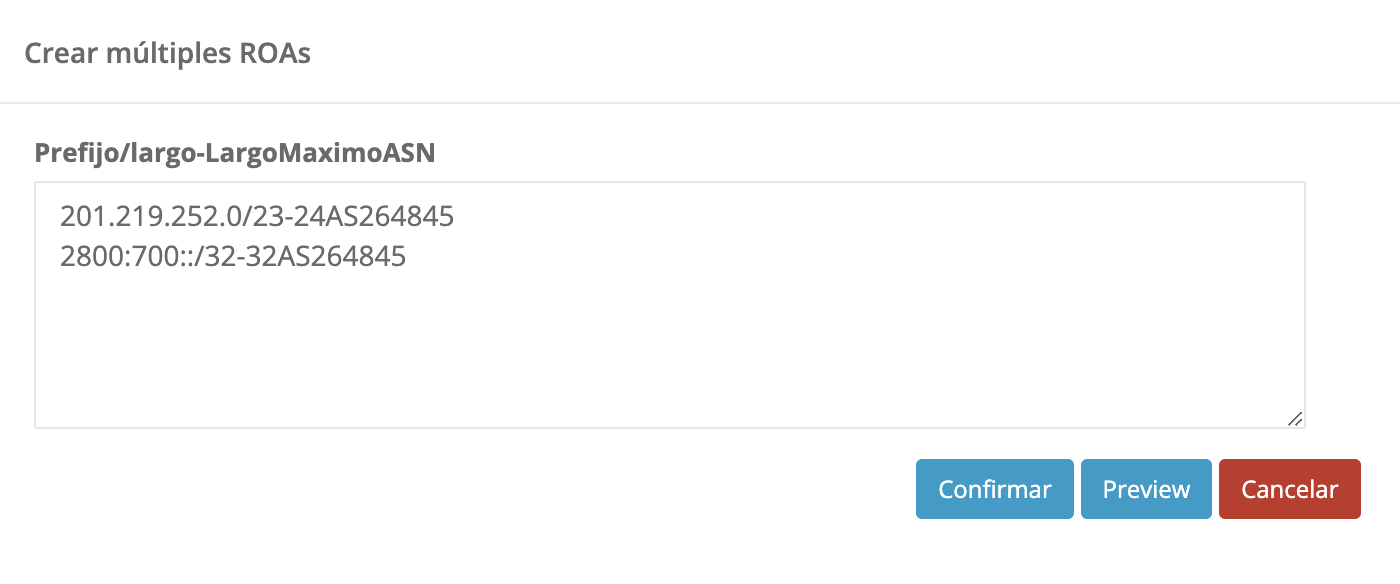Click the Prefijo/largo-LargoMaximoASN label
The width and height of the screenshot is (1400, 584).
(x=235, y=153)
